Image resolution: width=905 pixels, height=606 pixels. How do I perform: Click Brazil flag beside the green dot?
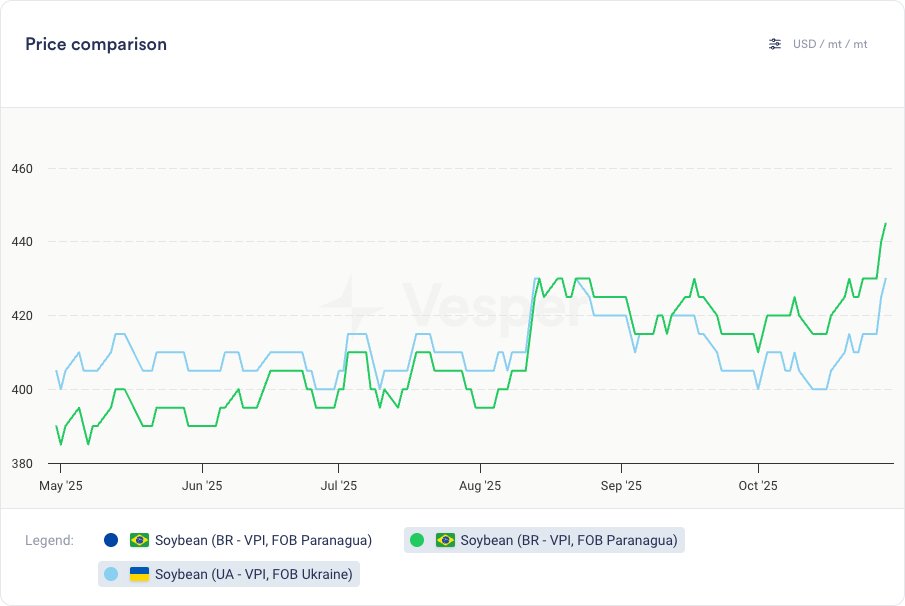point(445,540)
